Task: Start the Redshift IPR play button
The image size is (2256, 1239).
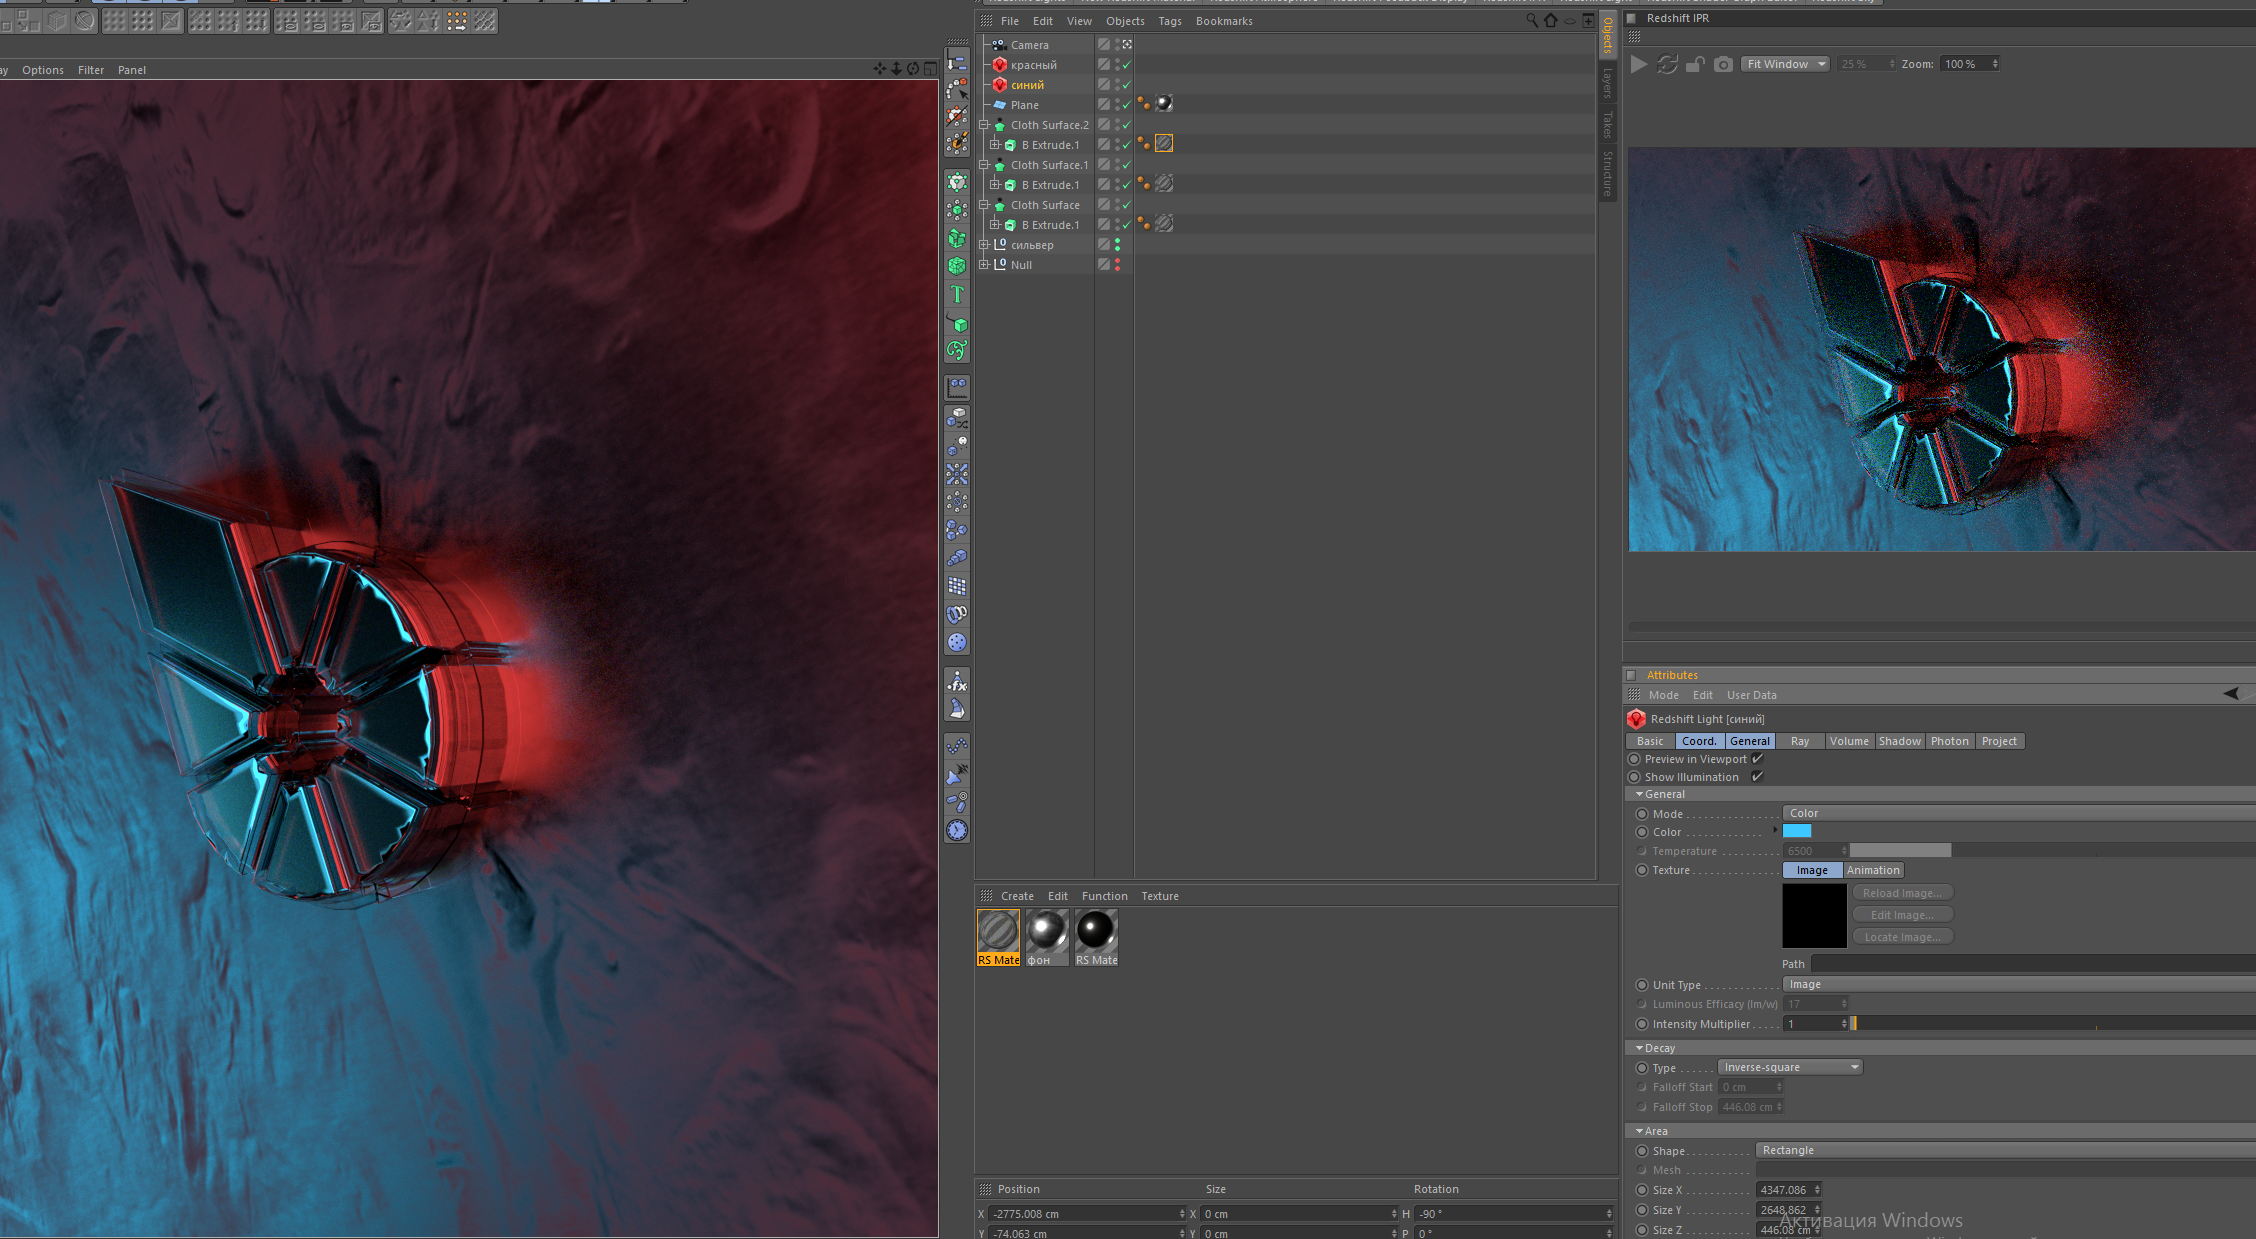Action: coord(1638,64)
